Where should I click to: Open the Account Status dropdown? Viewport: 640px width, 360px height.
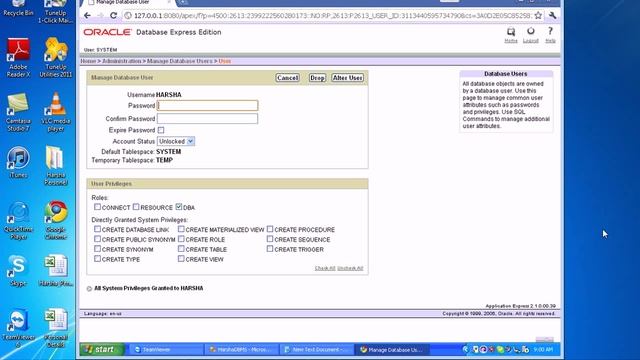[x=176, y=141]
